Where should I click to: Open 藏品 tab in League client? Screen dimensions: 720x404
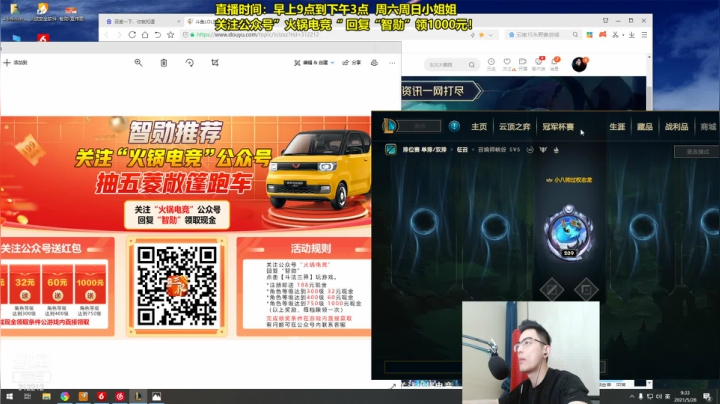pyautogui.click(x=645, y=127)
